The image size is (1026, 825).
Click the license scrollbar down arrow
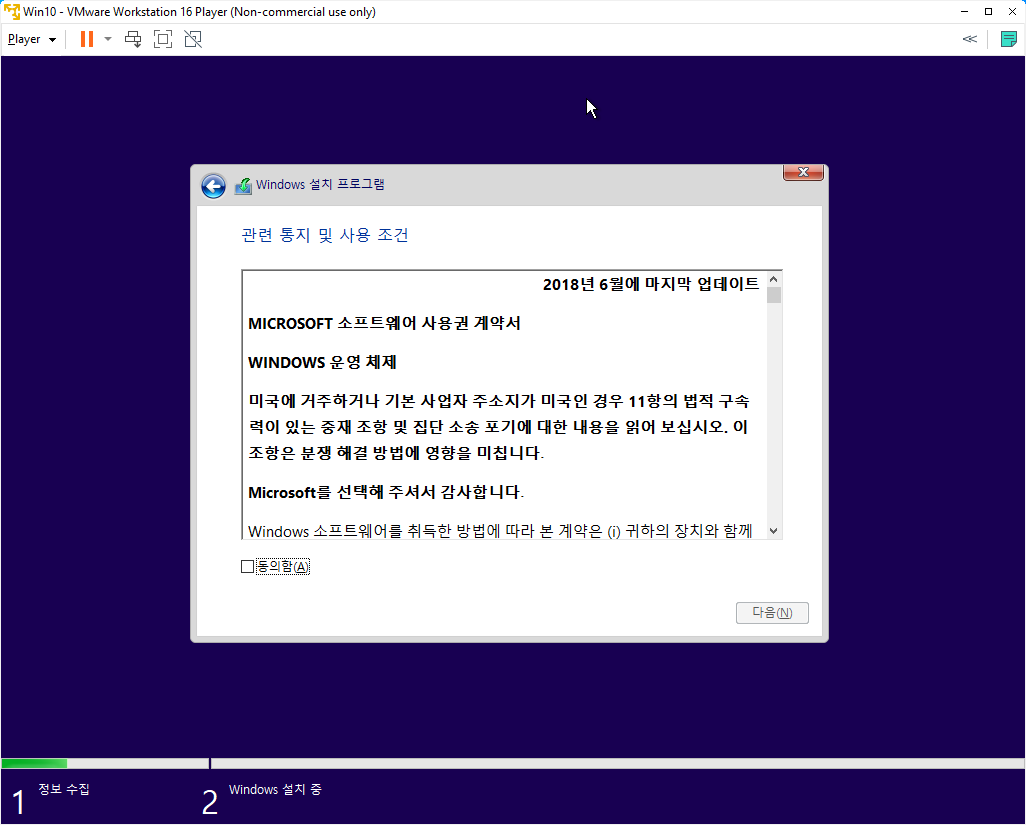[773, 531]
